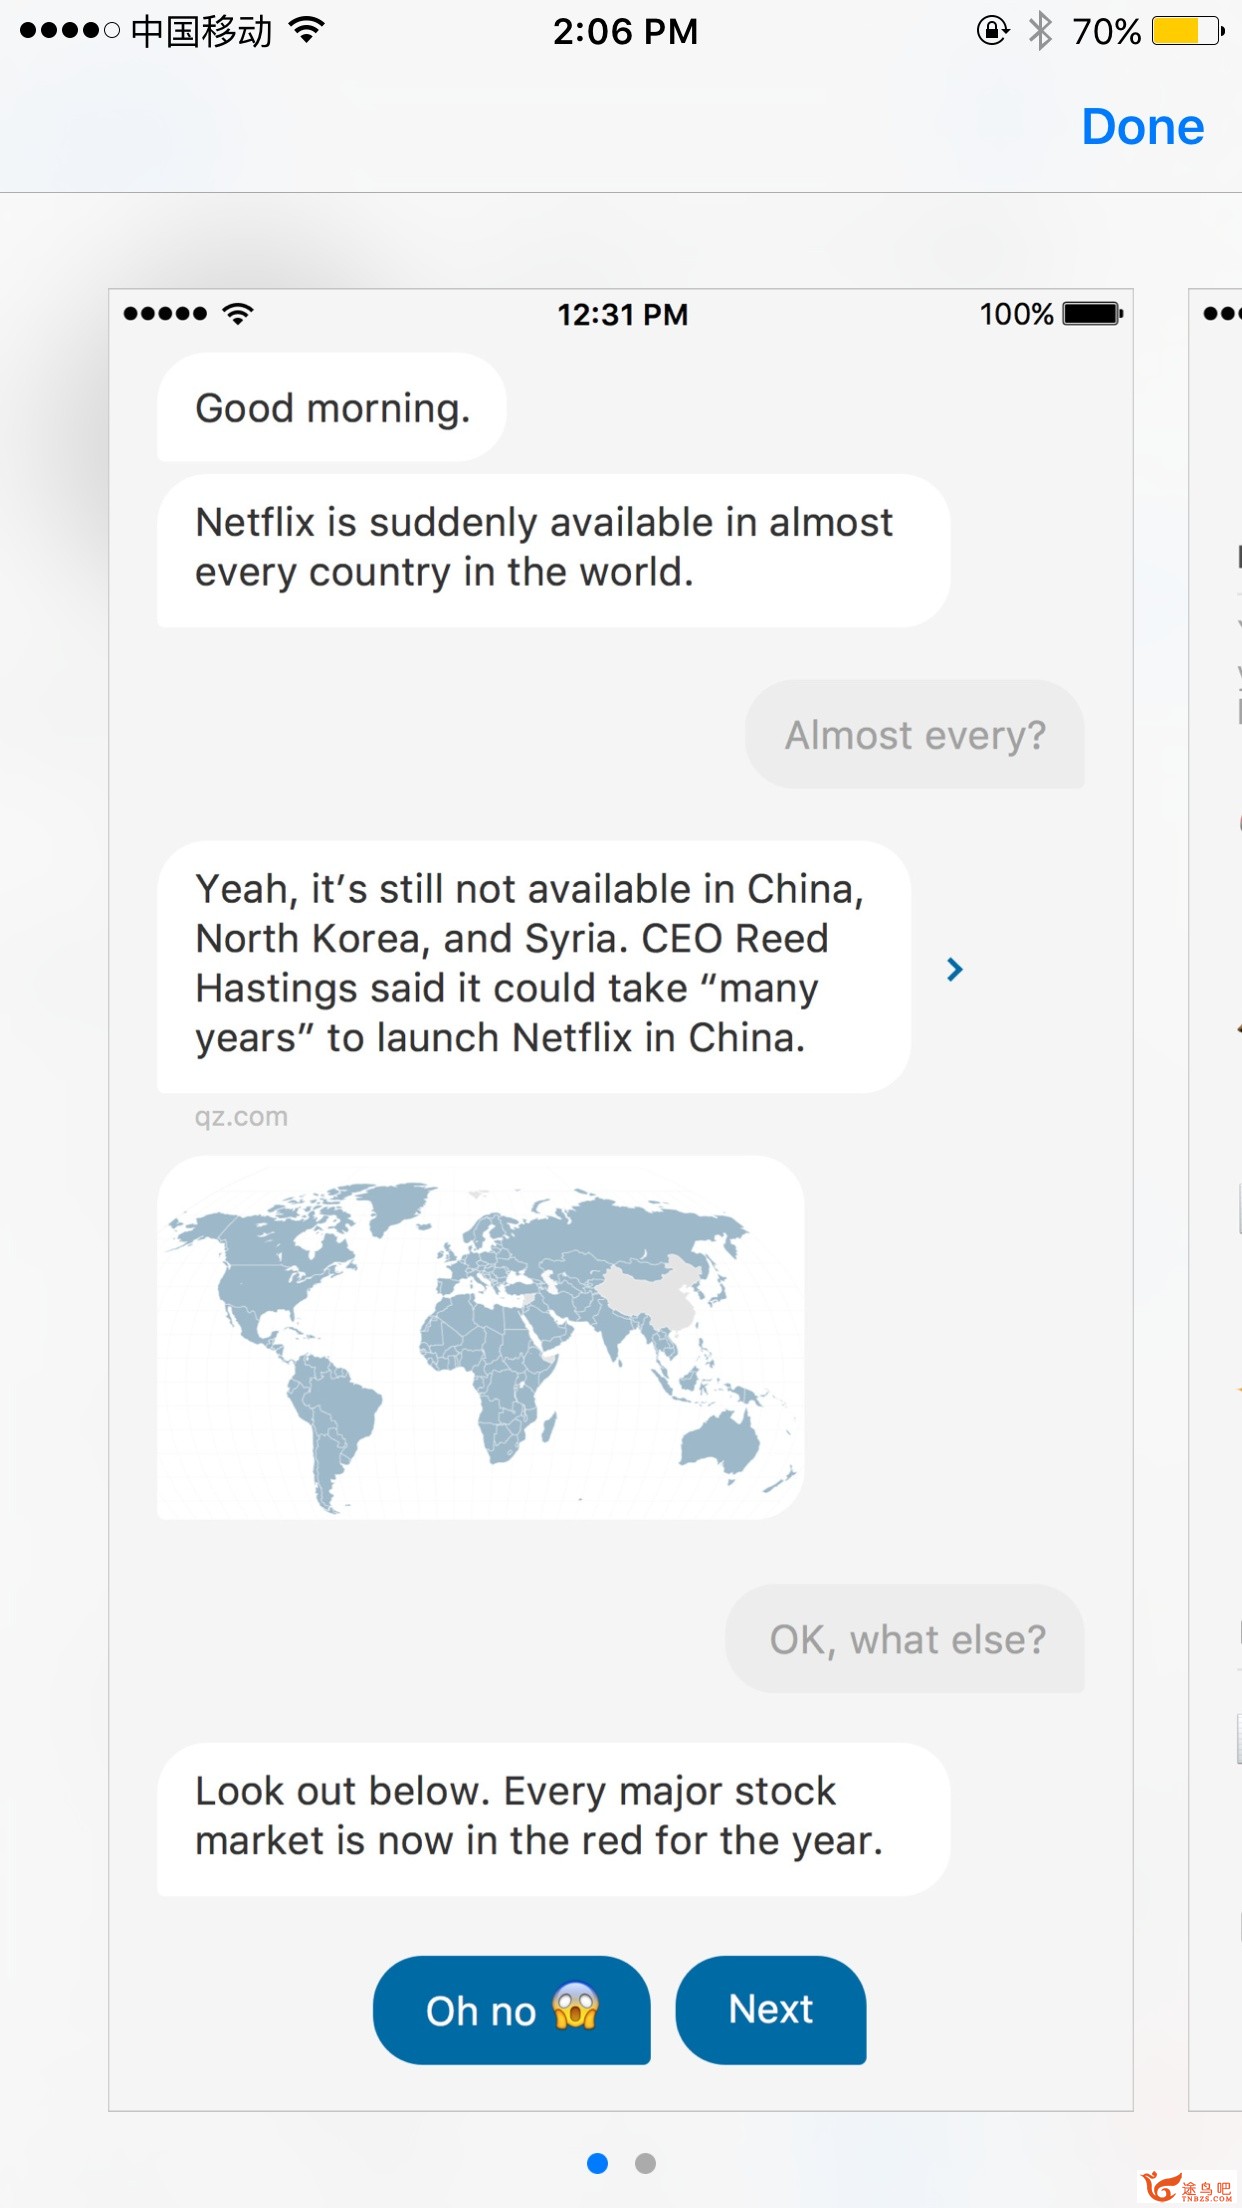Viewport: 1242px width, 2208px height.
Task: Tap the Wi-Fi icon in outer status bar
Action: (307, 31)
